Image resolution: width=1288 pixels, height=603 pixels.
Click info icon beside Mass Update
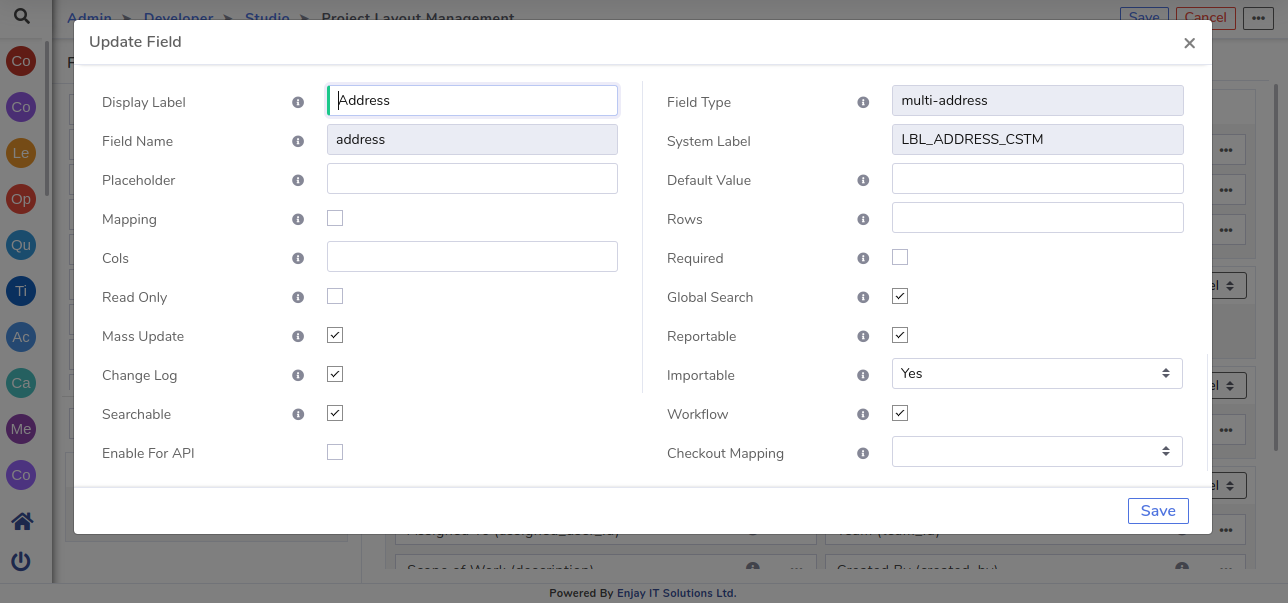click(298, 336)
